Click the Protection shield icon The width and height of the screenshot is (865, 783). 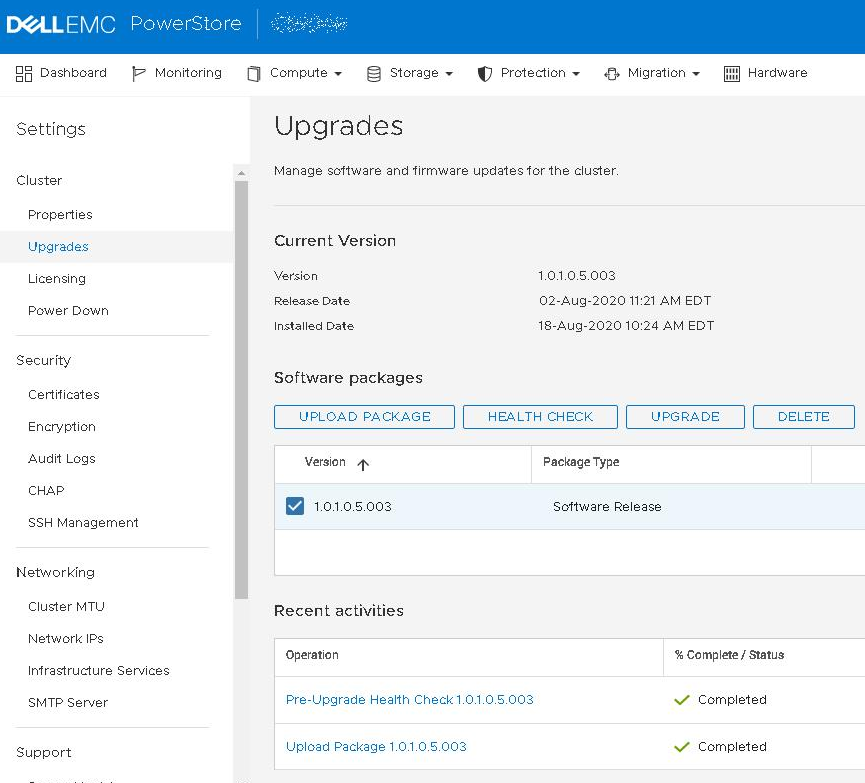(484, 72)
